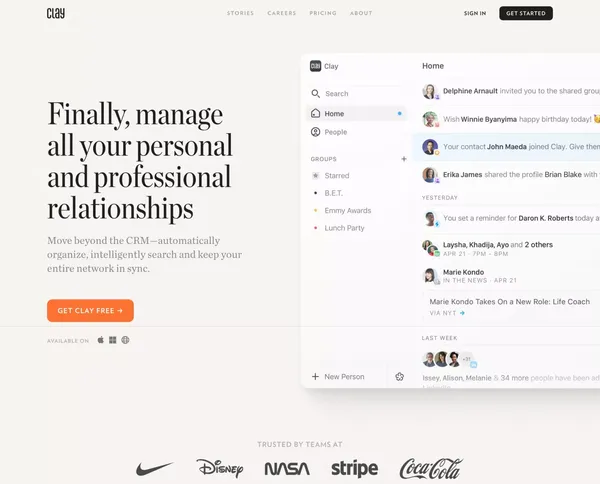
Task: Click Erika James avatar
Action: point(430,175)
